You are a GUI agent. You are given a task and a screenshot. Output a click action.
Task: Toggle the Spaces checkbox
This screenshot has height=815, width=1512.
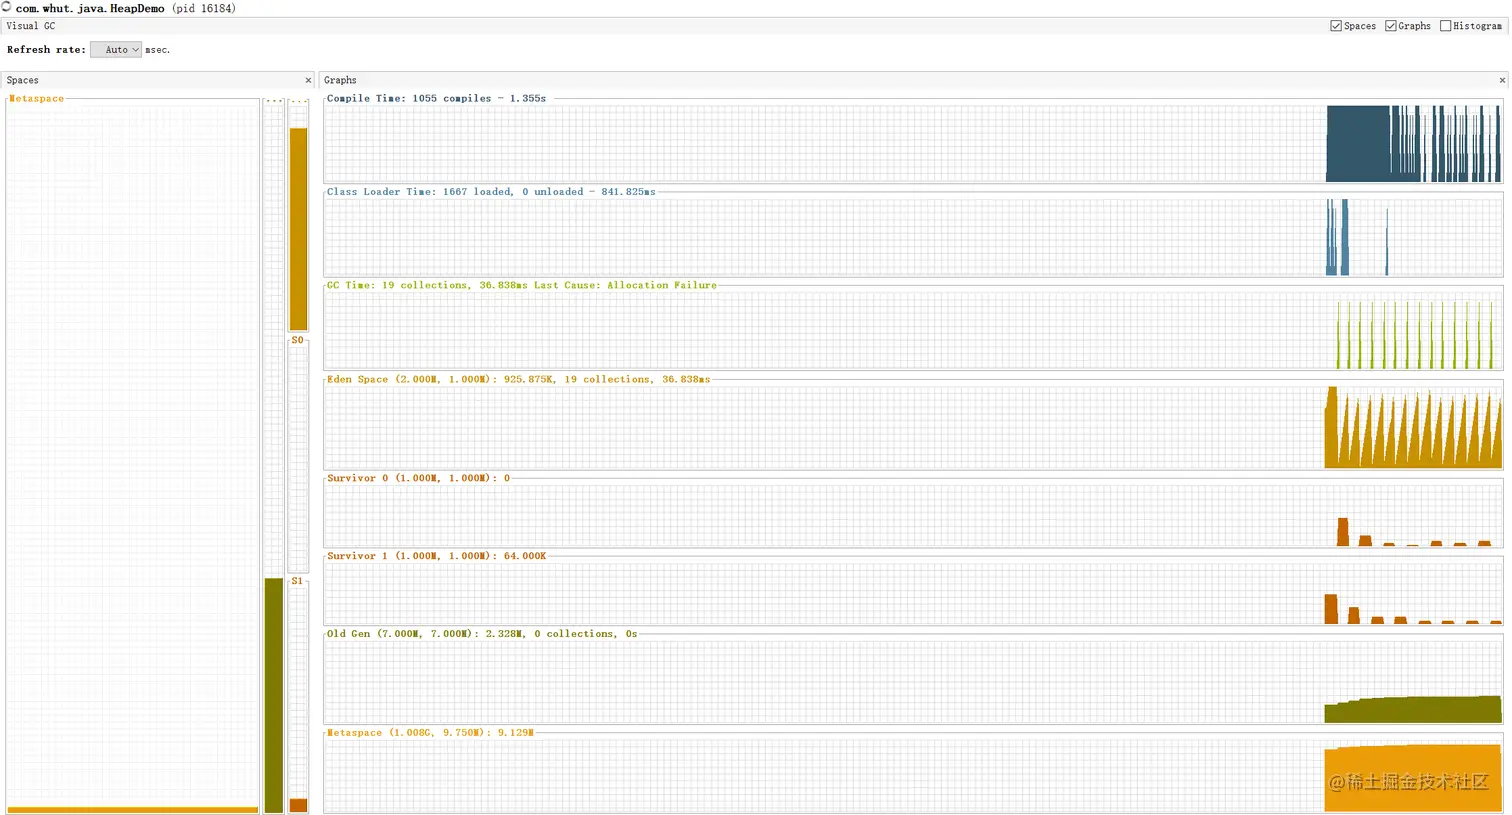pos(1336,26)
